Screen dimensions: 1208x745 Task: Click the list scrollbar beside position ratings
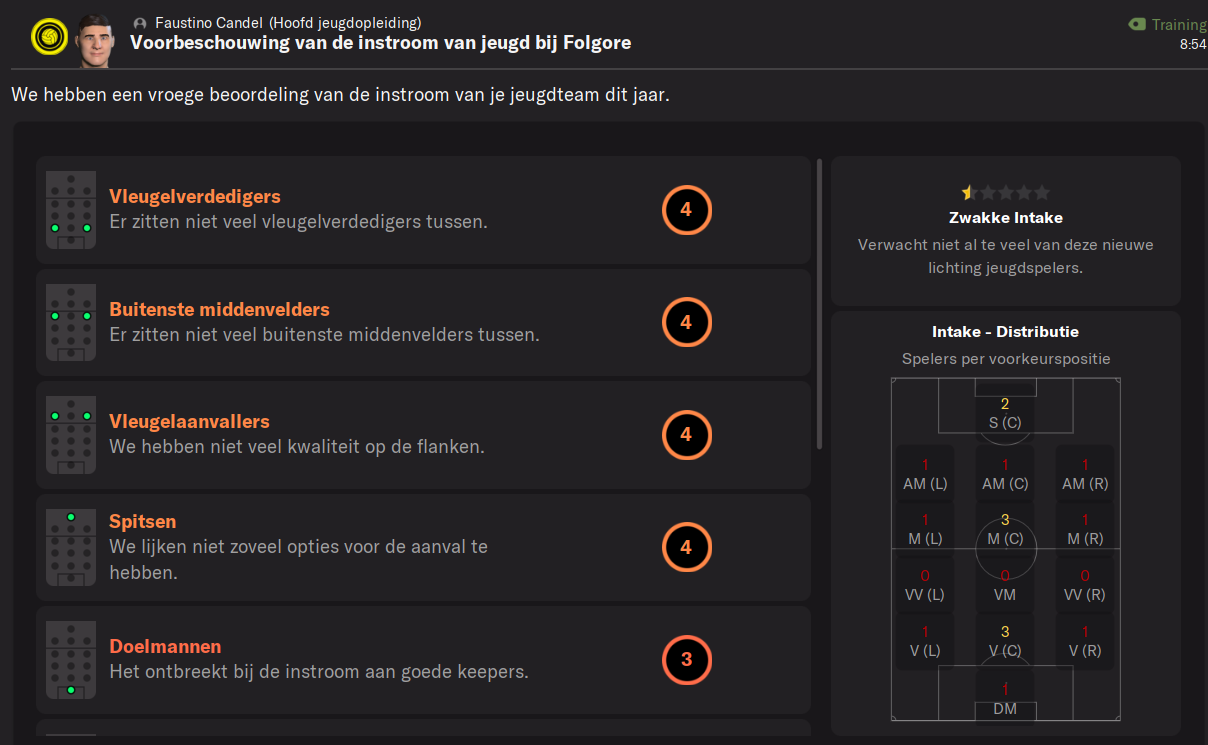820,303
